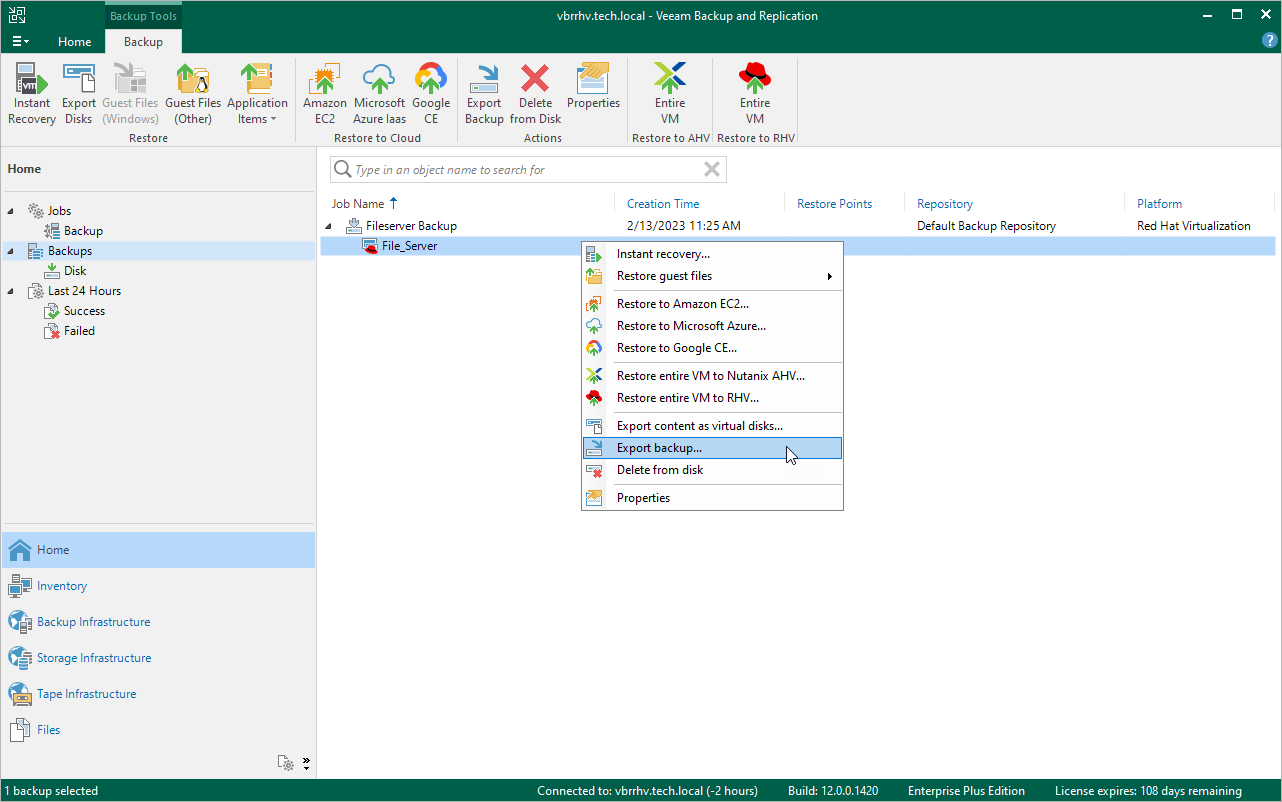The image size is (1282, 802).
Task: Choose Export content as virtual disks...
Action: [712, 426]
